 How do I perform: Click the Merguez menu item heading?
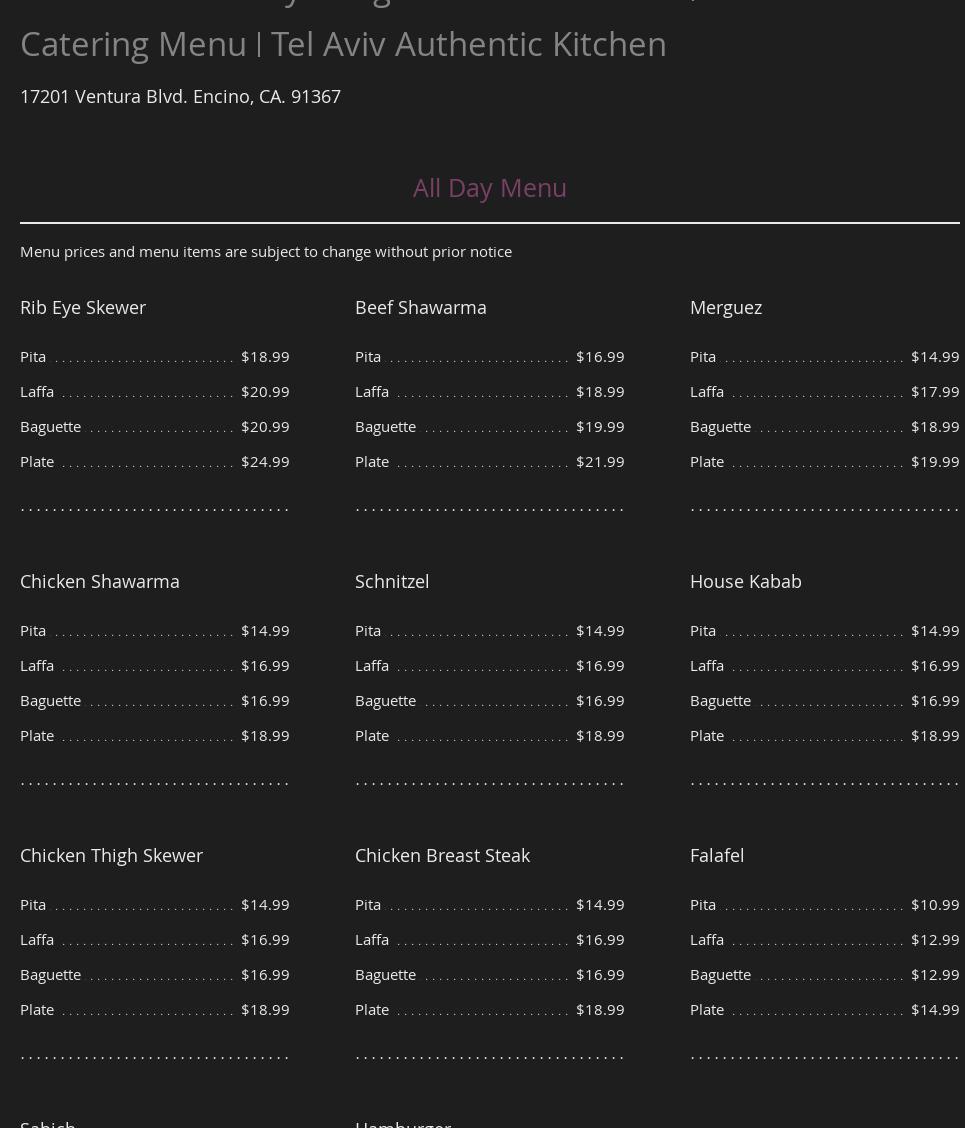coord(725,307)
